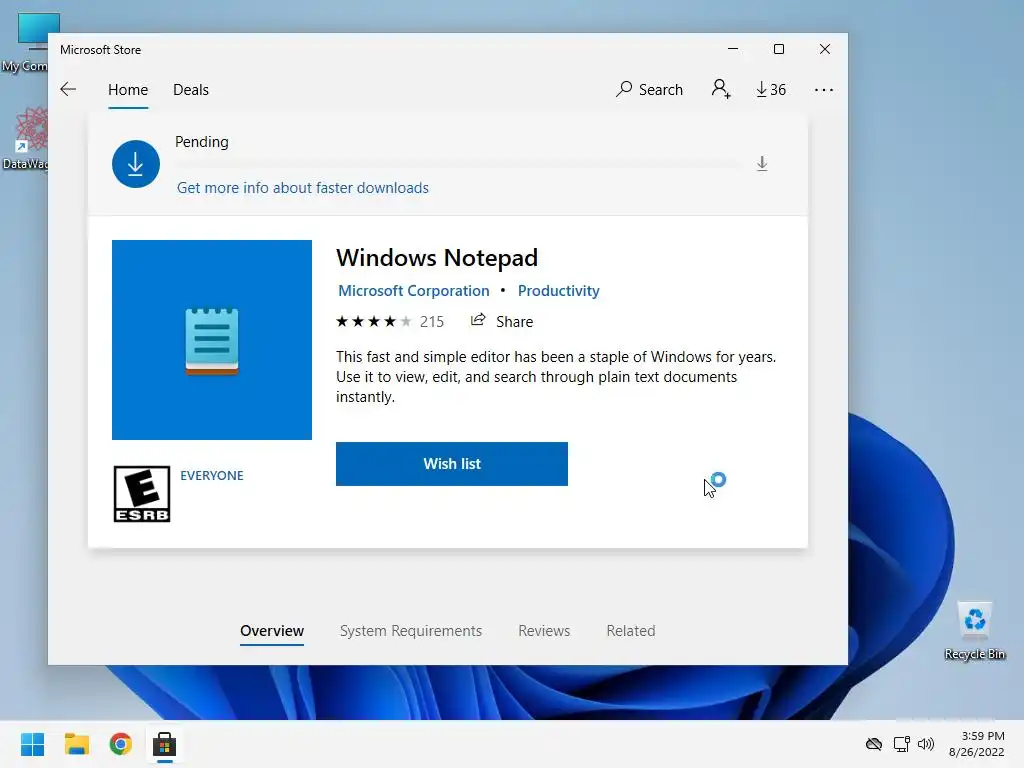Click the Notepad description paragraph

(556, 377)
